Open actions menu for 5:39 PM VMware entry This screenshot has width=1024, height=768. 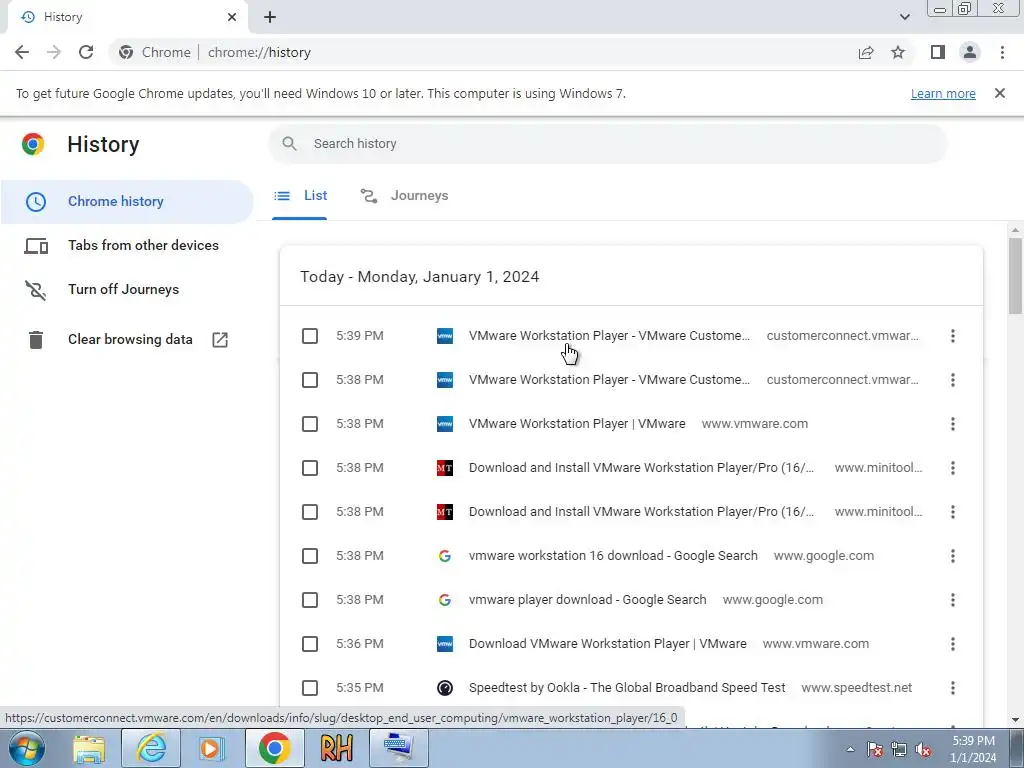[952, 336]
